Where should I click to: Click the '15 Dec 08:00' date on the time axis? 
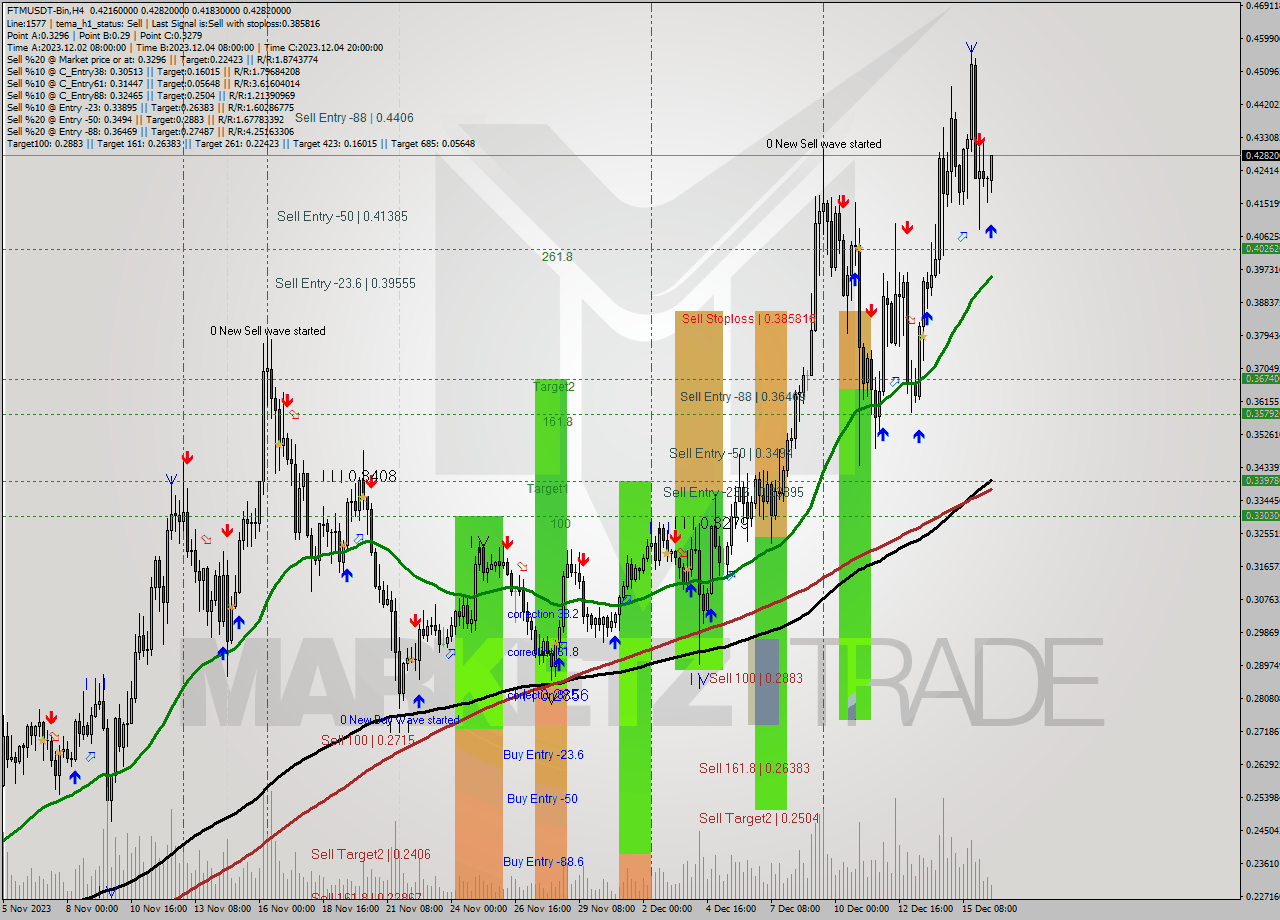(x=990, y=909)
